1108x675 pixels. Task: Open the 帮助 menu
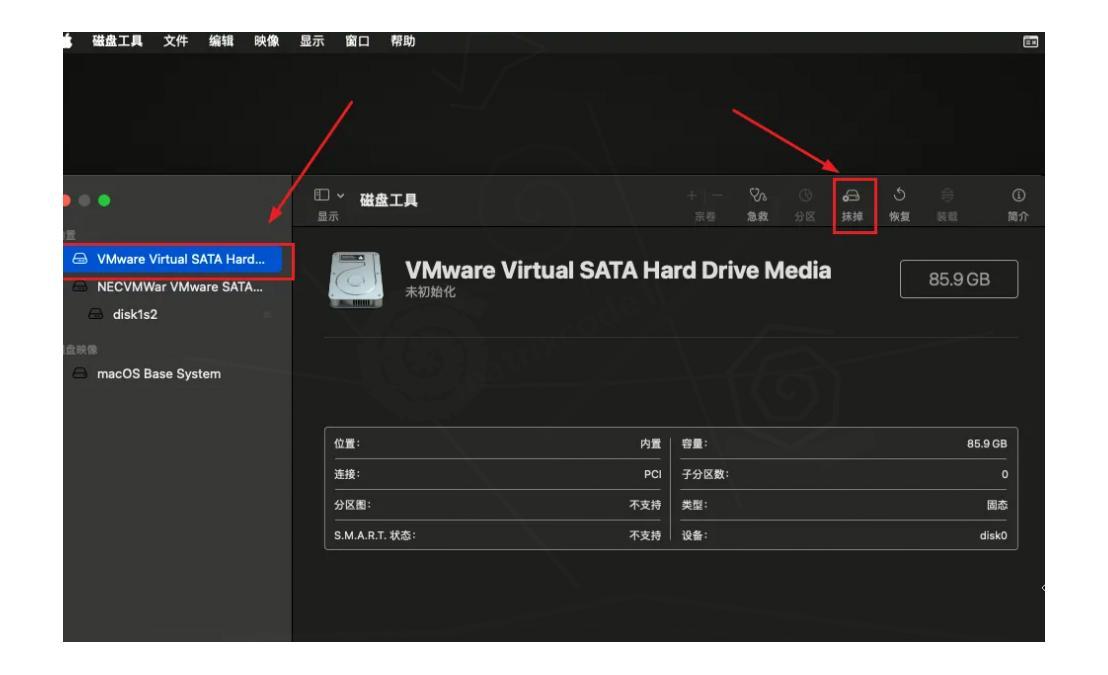(x=403, y=41)
